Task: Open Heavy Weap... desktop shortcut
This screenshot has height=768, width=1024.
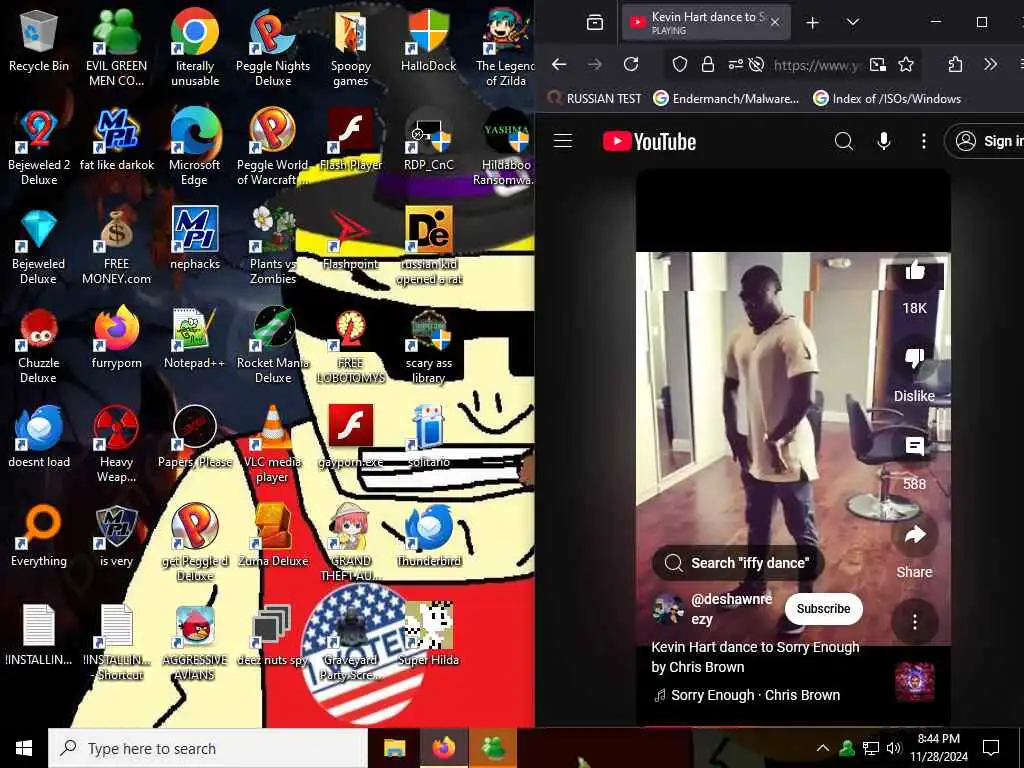Action: click(116, 444)
